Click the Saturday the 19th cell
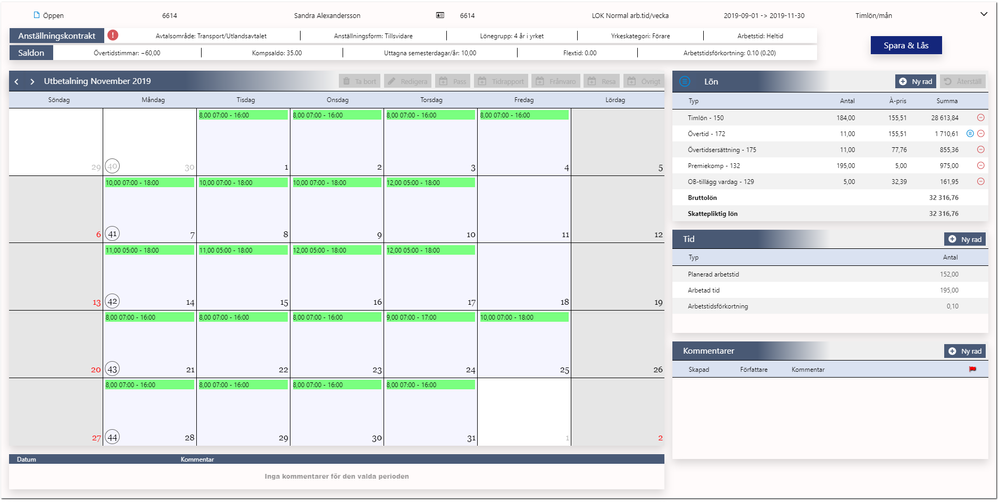 tap(618, 276)
